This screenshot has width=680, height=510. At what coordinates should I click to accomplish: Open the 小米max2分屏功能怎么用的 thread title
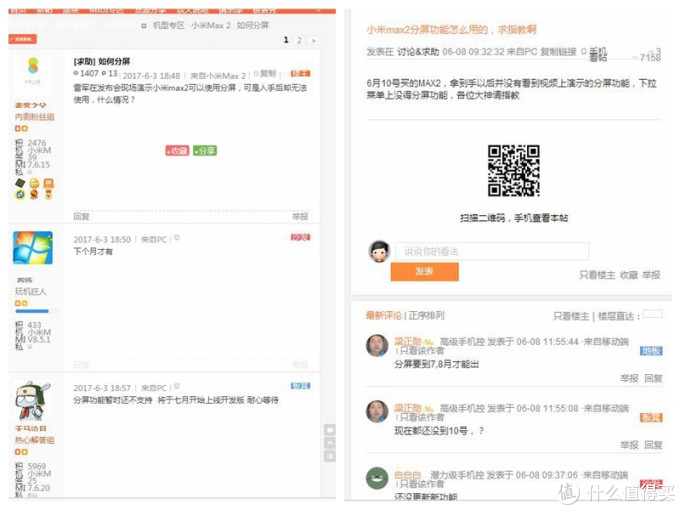451,29
